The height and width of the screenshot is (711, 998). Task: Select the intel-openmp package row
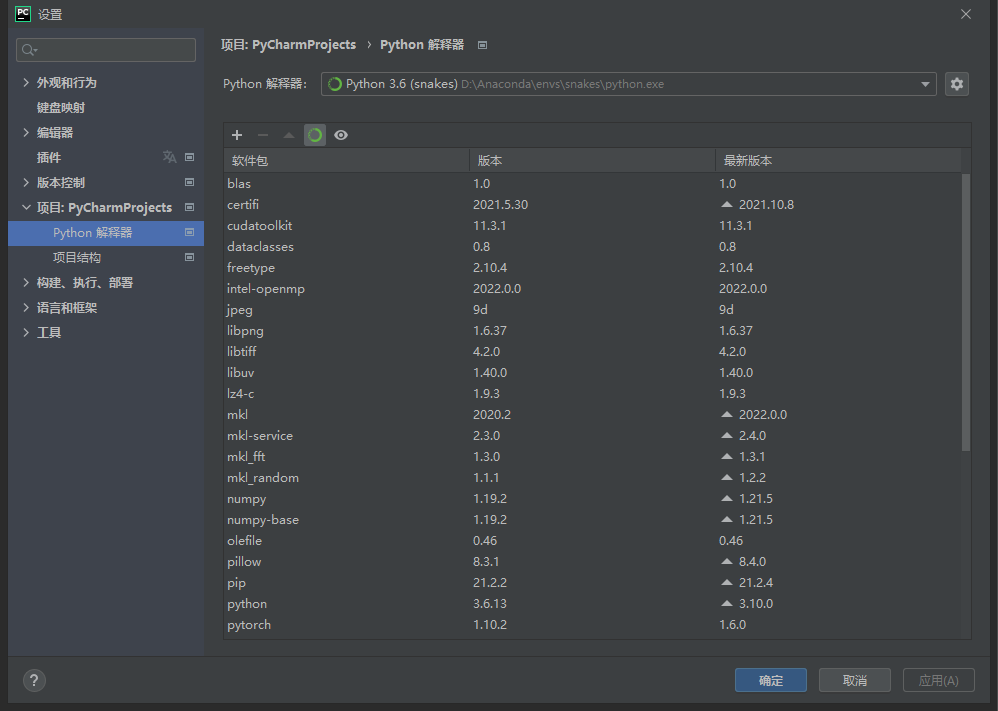[x=593, y=288]
